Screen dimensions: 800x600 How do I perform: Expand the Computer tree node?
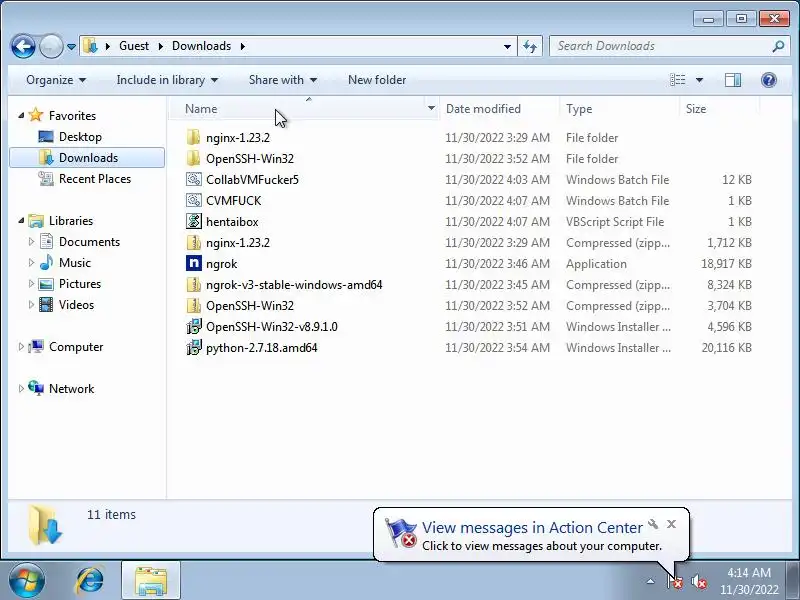point(21,346)
